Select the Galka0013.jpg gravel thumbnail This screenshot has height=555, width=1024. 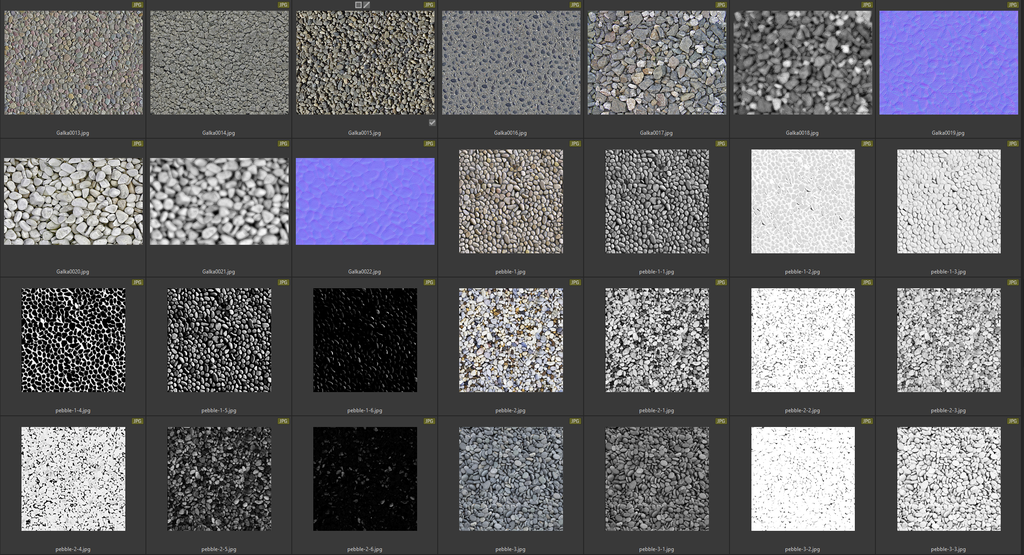coord(73,63)
